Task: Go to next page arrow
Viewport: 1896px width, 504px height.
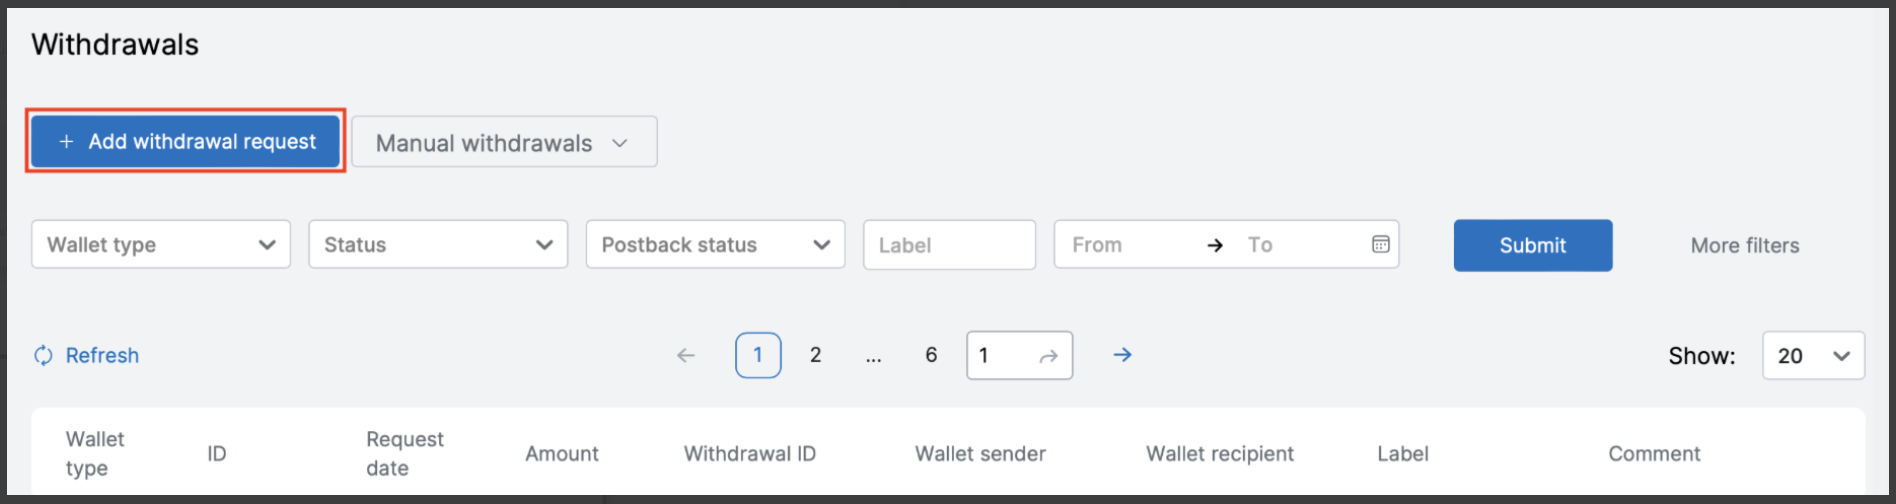Action: point(1122,355)
